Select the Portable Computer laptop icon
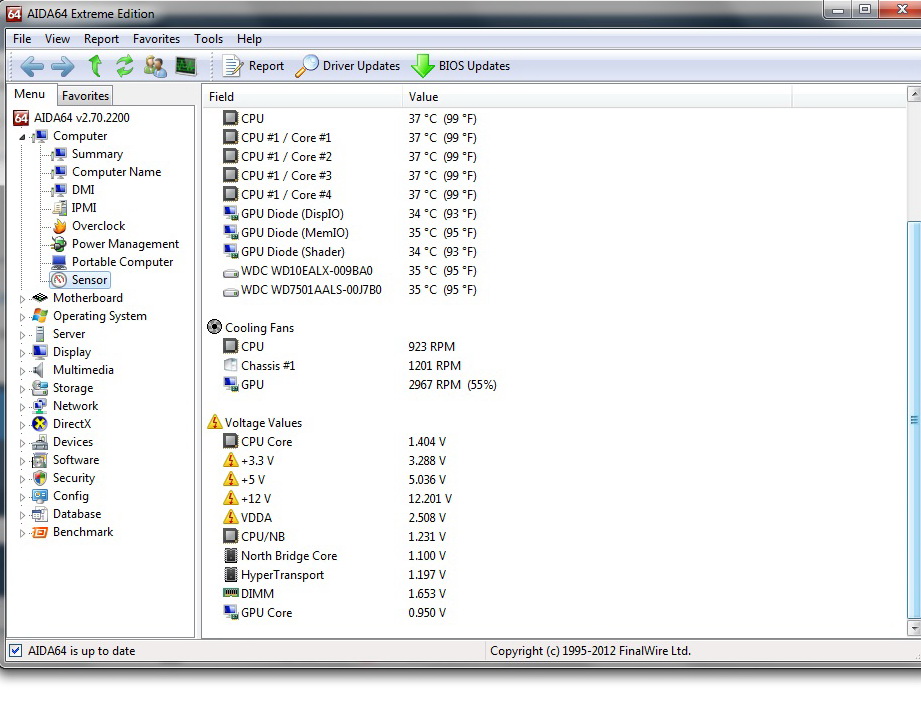921x713 pixels. point(59,262)
